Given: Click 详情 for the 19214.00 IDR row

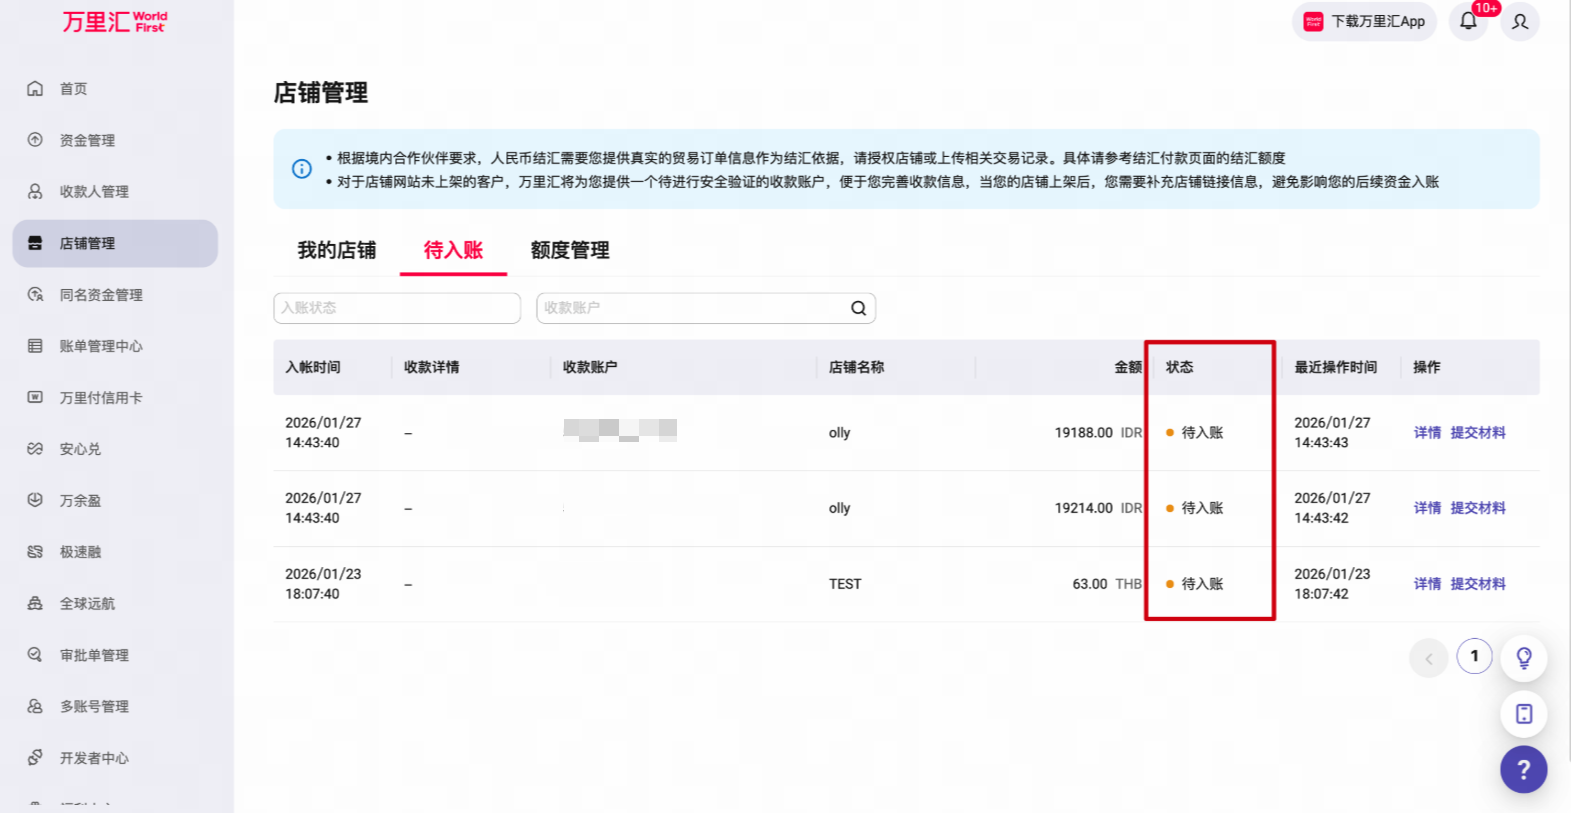Looking at the screenshot, I should click(x=1427, y=508).
